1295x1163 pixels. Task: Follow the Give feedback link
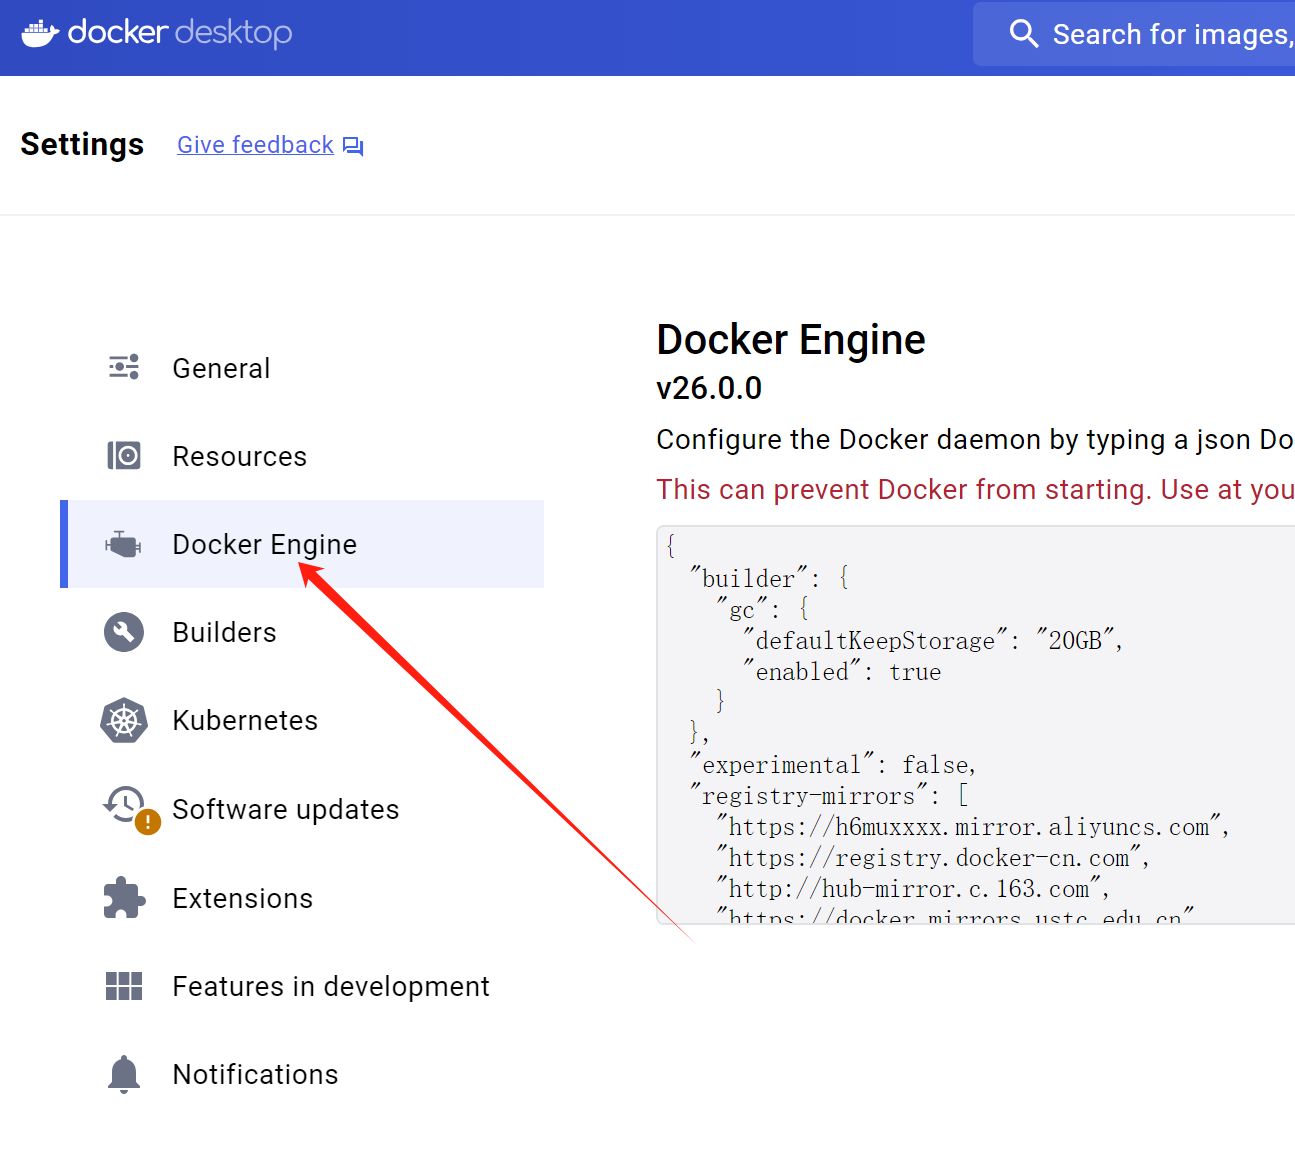255,145
